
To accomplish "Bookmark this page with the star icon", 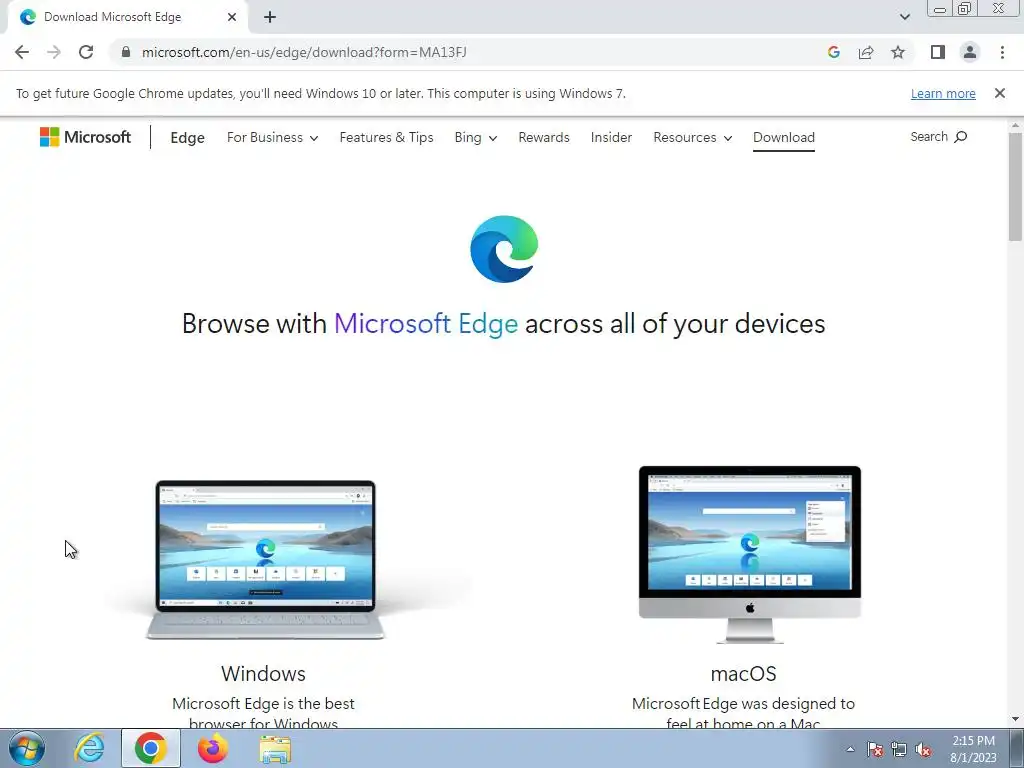I will [x=898, y=52].
